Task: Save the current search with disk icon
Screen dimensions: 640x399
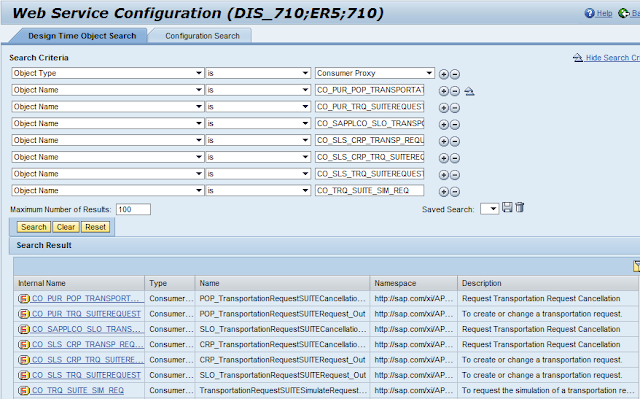Action: tap(507, 207)
